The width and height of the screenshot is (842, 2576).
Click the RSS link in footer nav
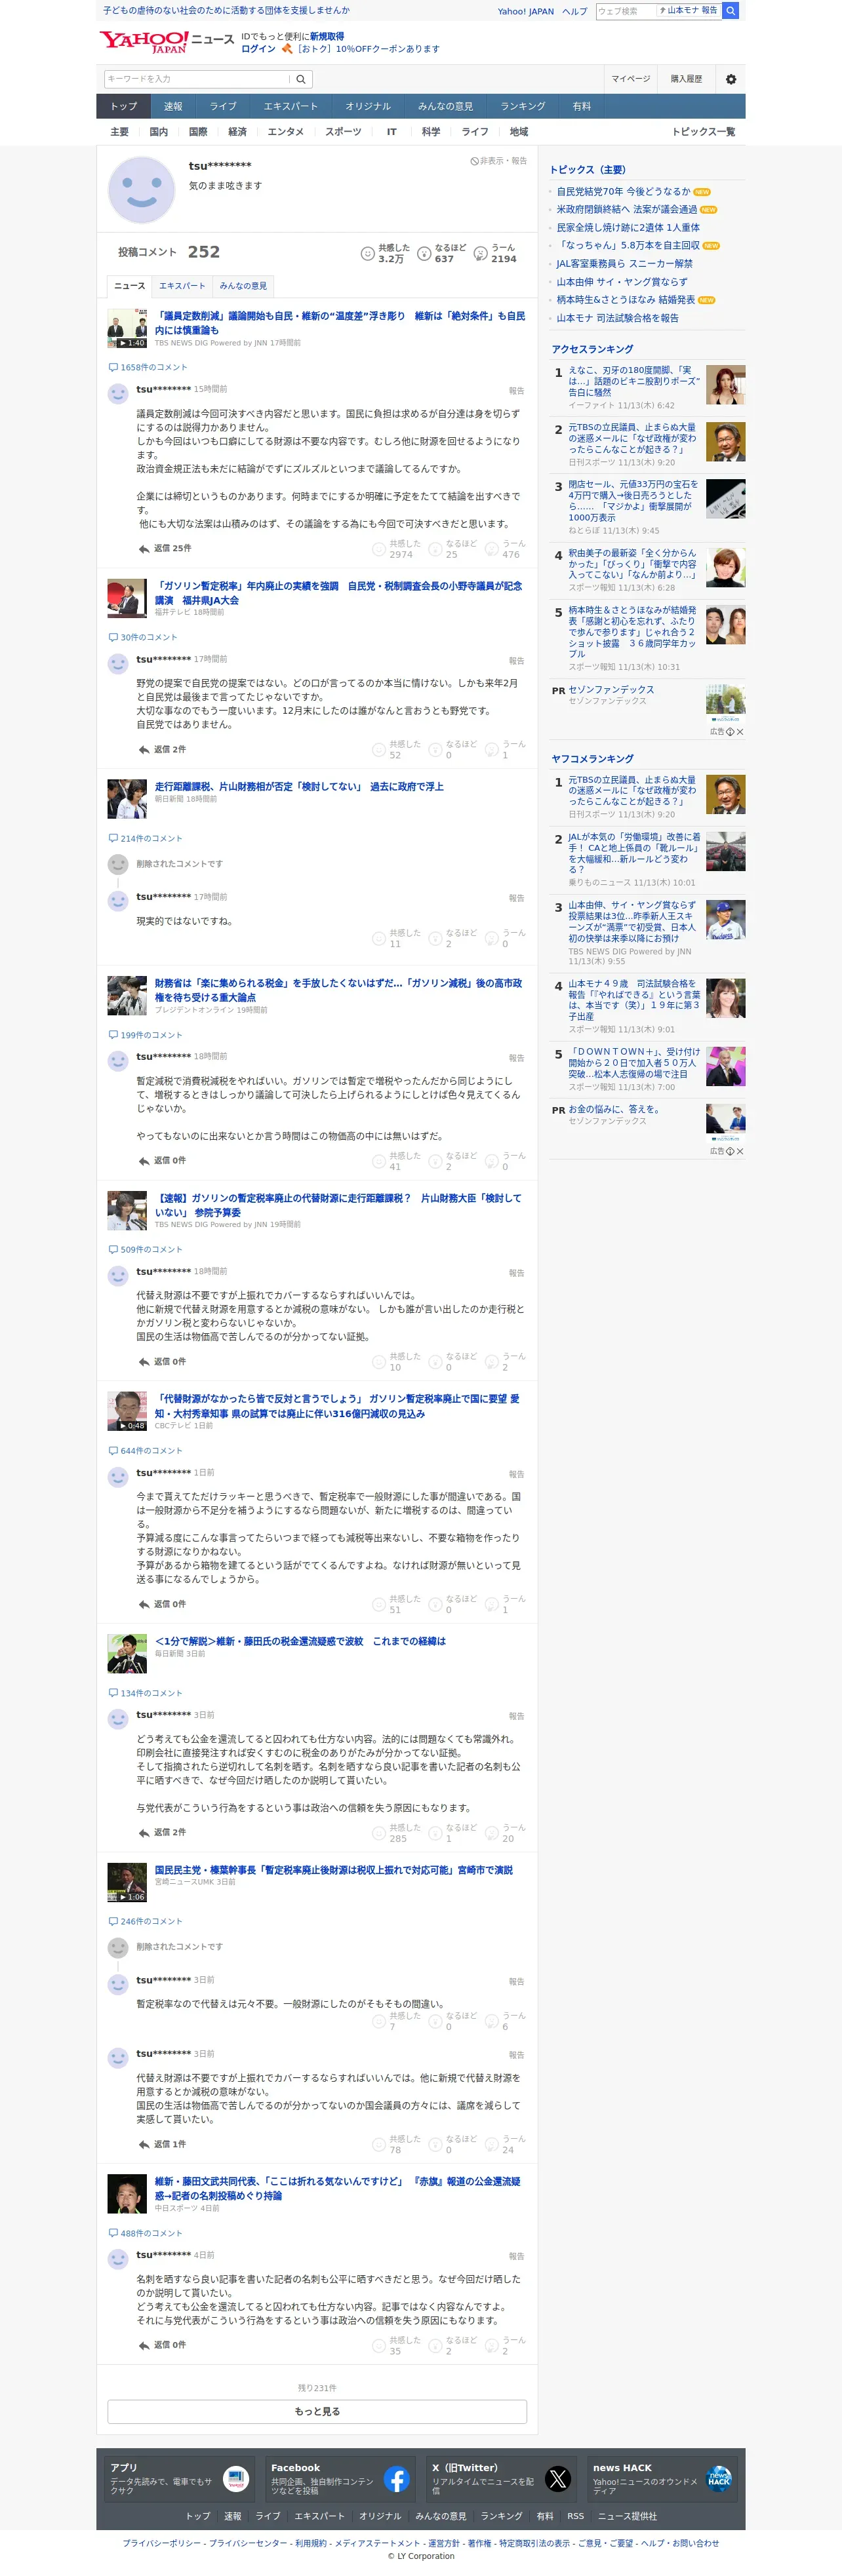(x=575, y=2516)
